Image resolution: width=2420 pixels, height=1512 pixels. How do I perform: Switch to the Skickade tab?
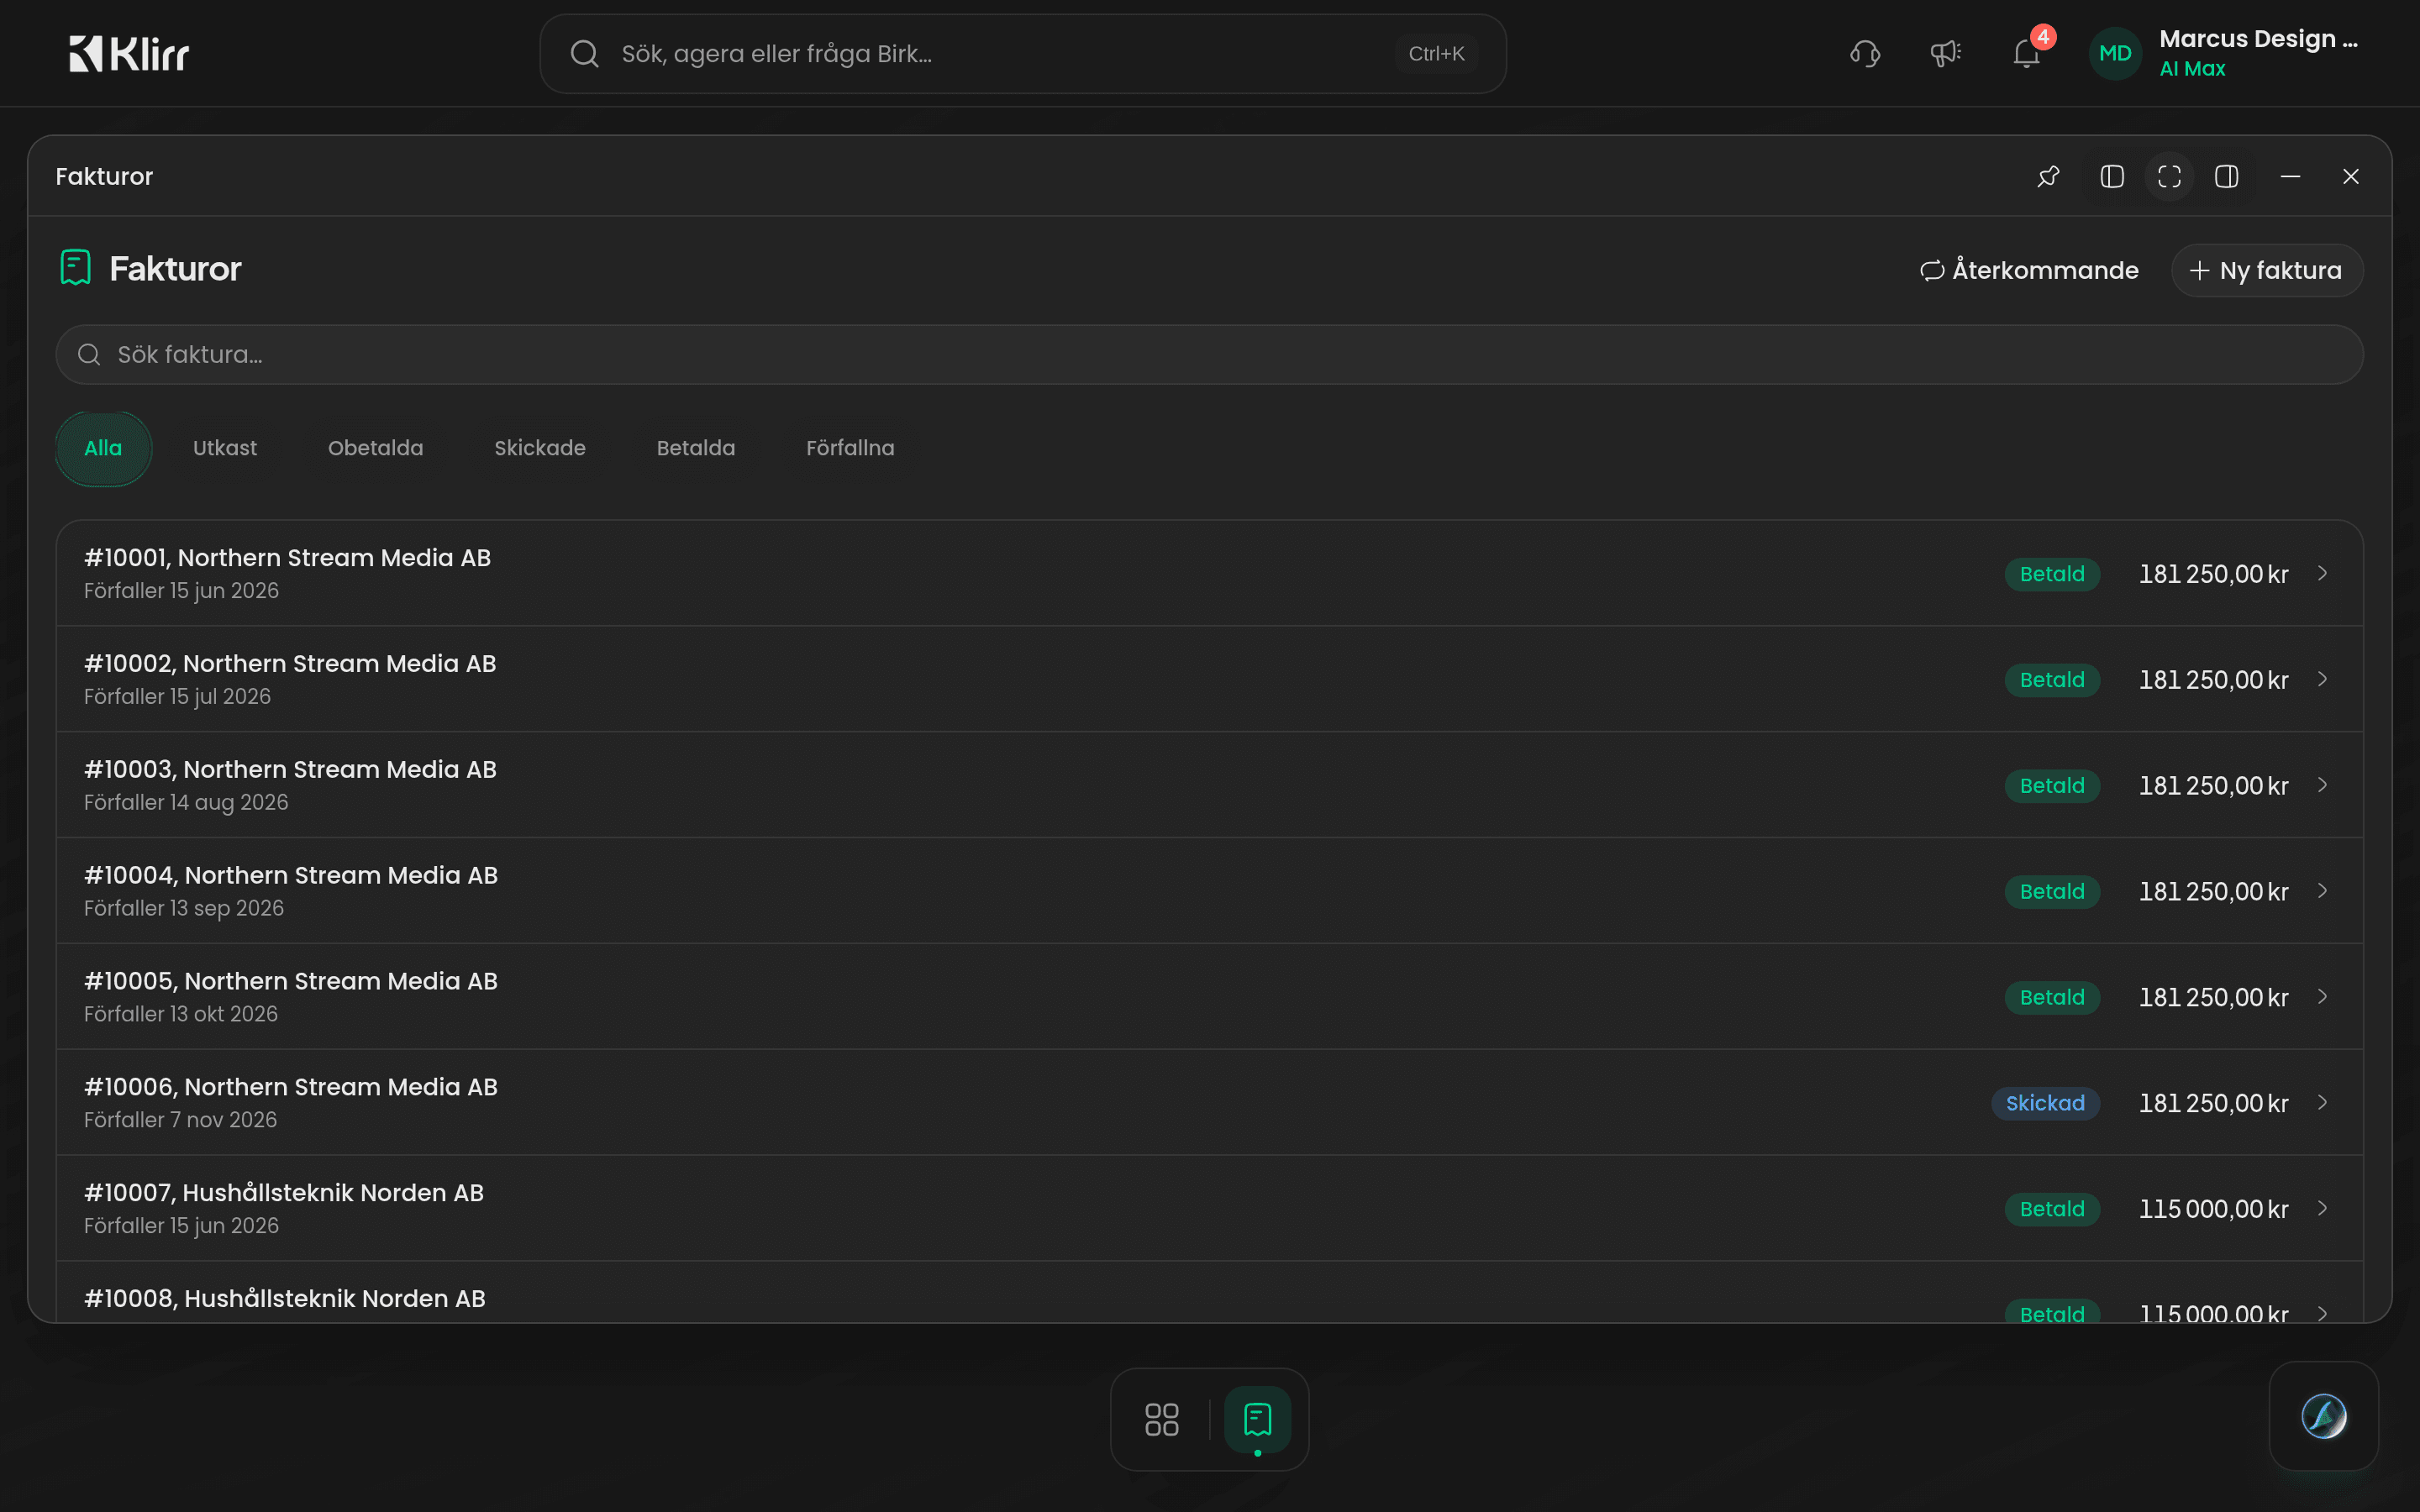[540, 448]
